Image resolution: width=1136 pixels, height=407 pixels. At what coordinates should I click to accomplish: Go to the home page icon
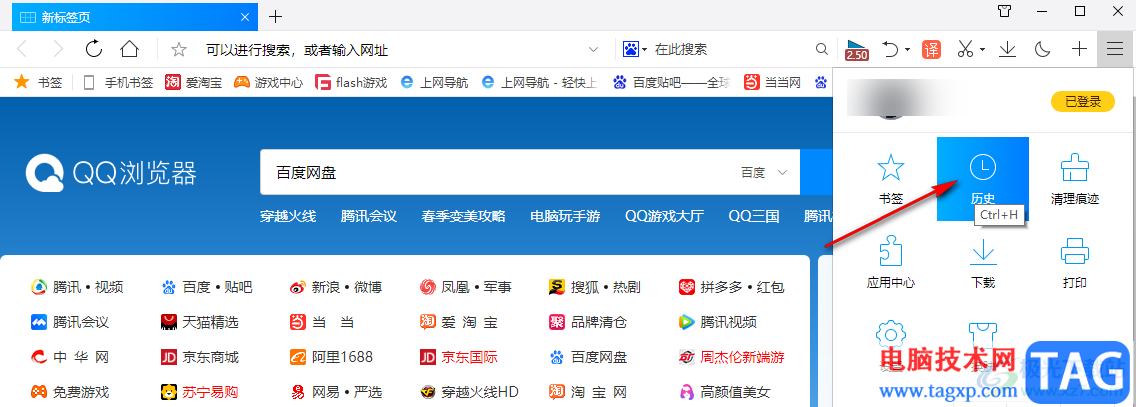pos(129,49)
